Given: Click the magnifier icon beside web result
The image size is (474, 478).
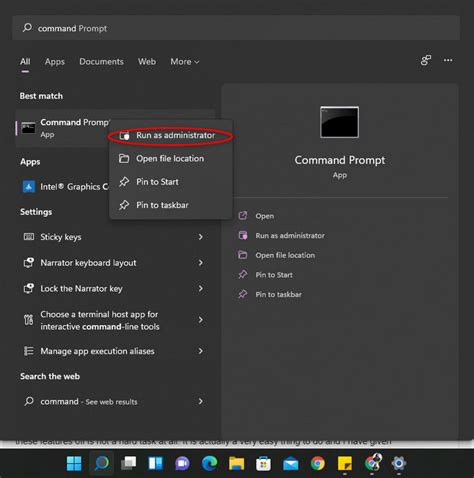Looking at the screenshot, I should click(x=29, y=401).
